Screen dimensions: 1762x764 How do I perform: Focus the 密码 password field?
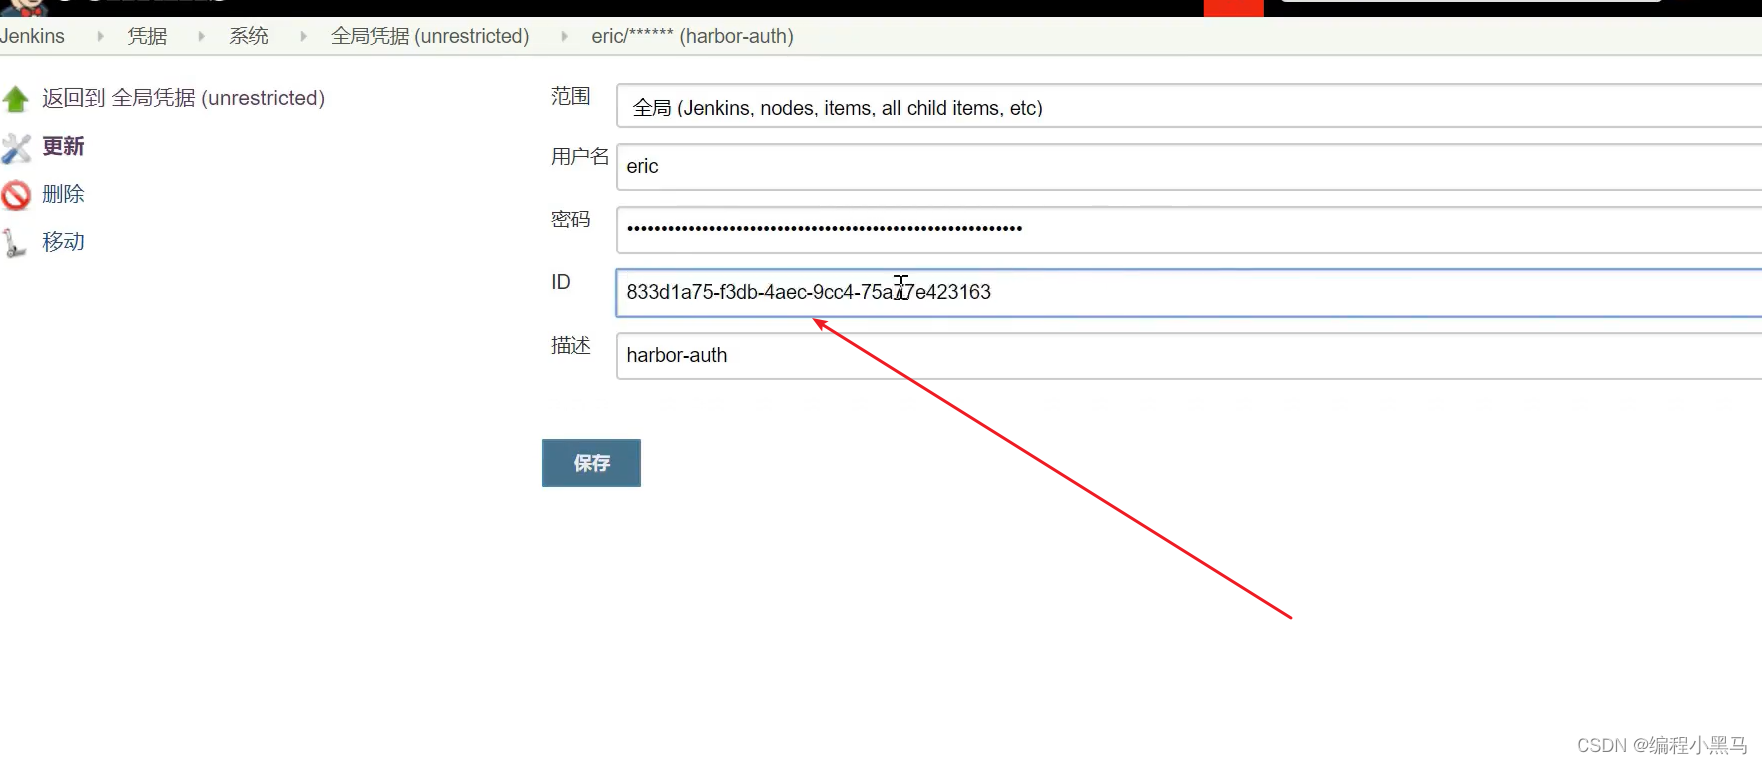pyautogui.click(x=1189, y=230)
